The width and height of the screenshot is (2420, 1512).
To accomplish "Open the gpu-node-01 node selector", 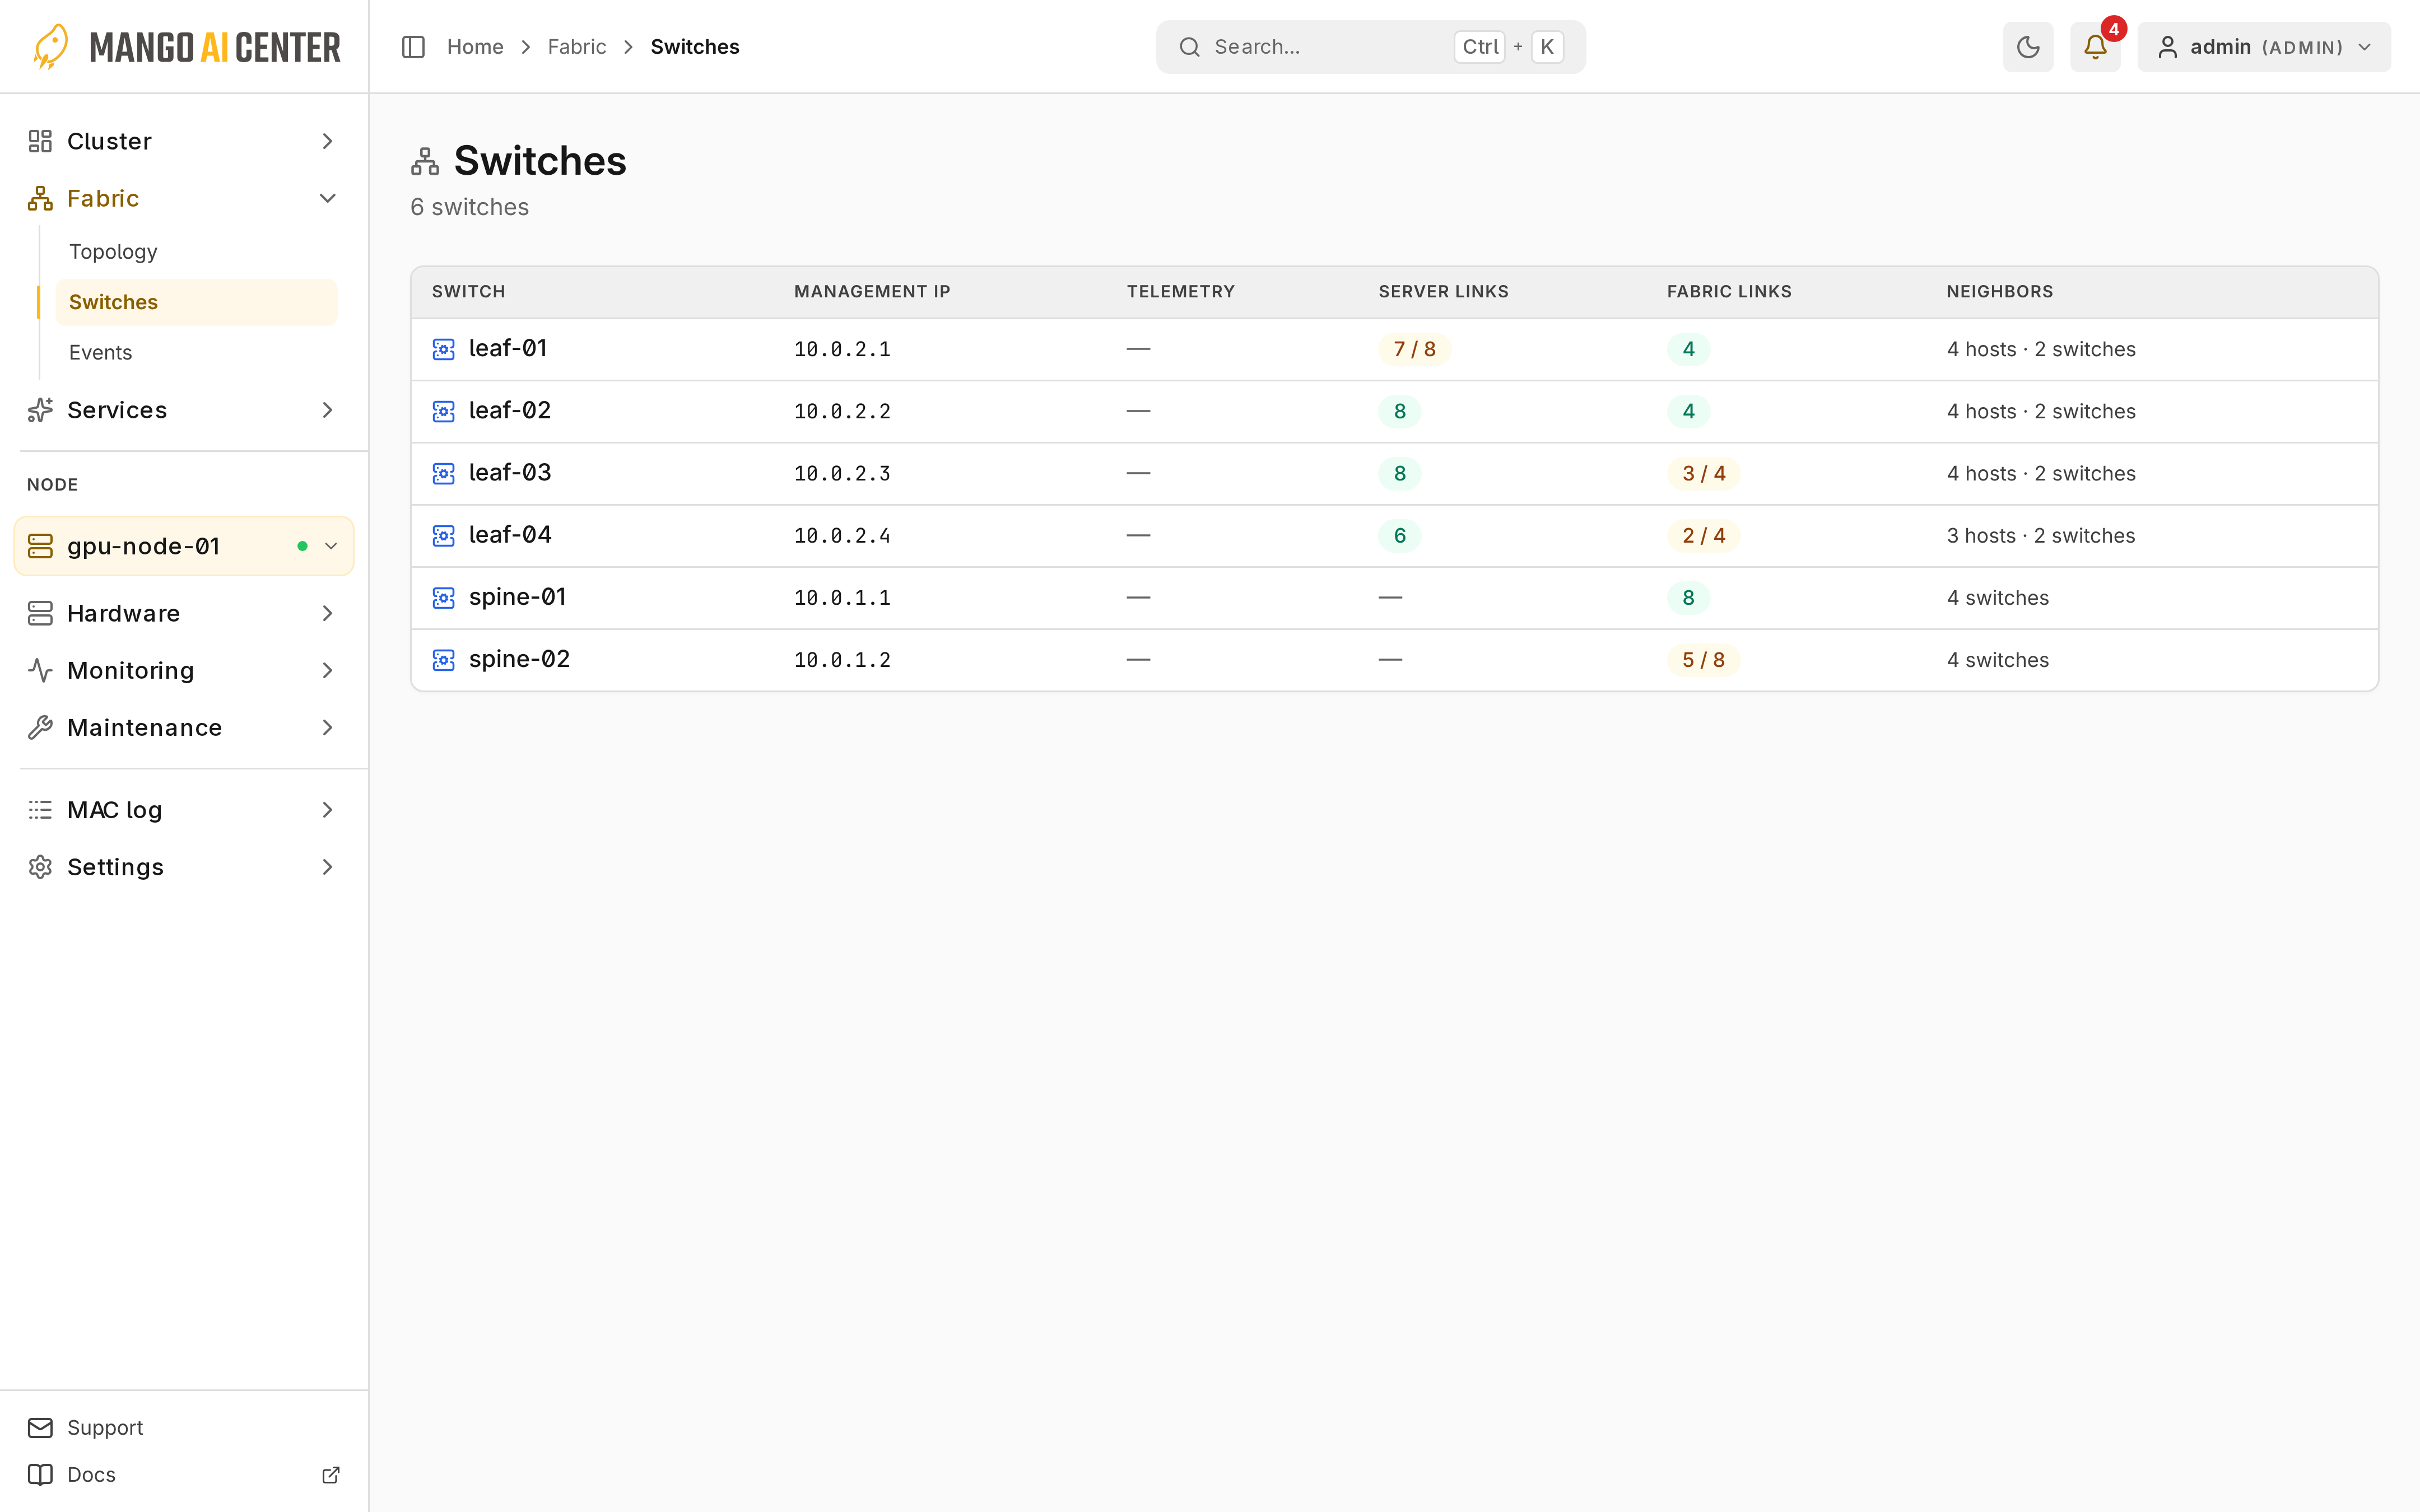I will tap(184, 546).
